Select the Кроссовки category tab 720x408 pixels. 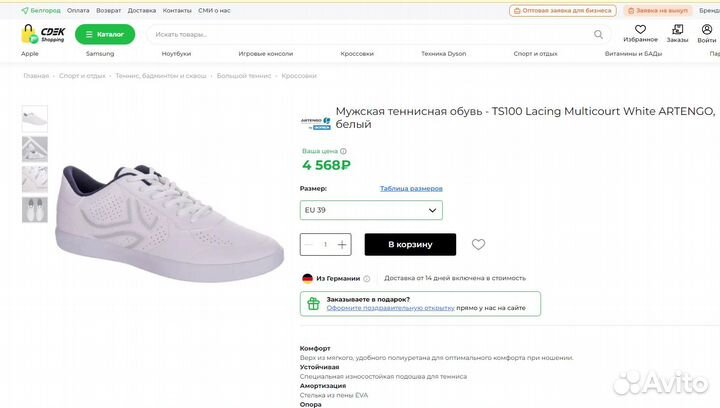click(x=356, y=53)
